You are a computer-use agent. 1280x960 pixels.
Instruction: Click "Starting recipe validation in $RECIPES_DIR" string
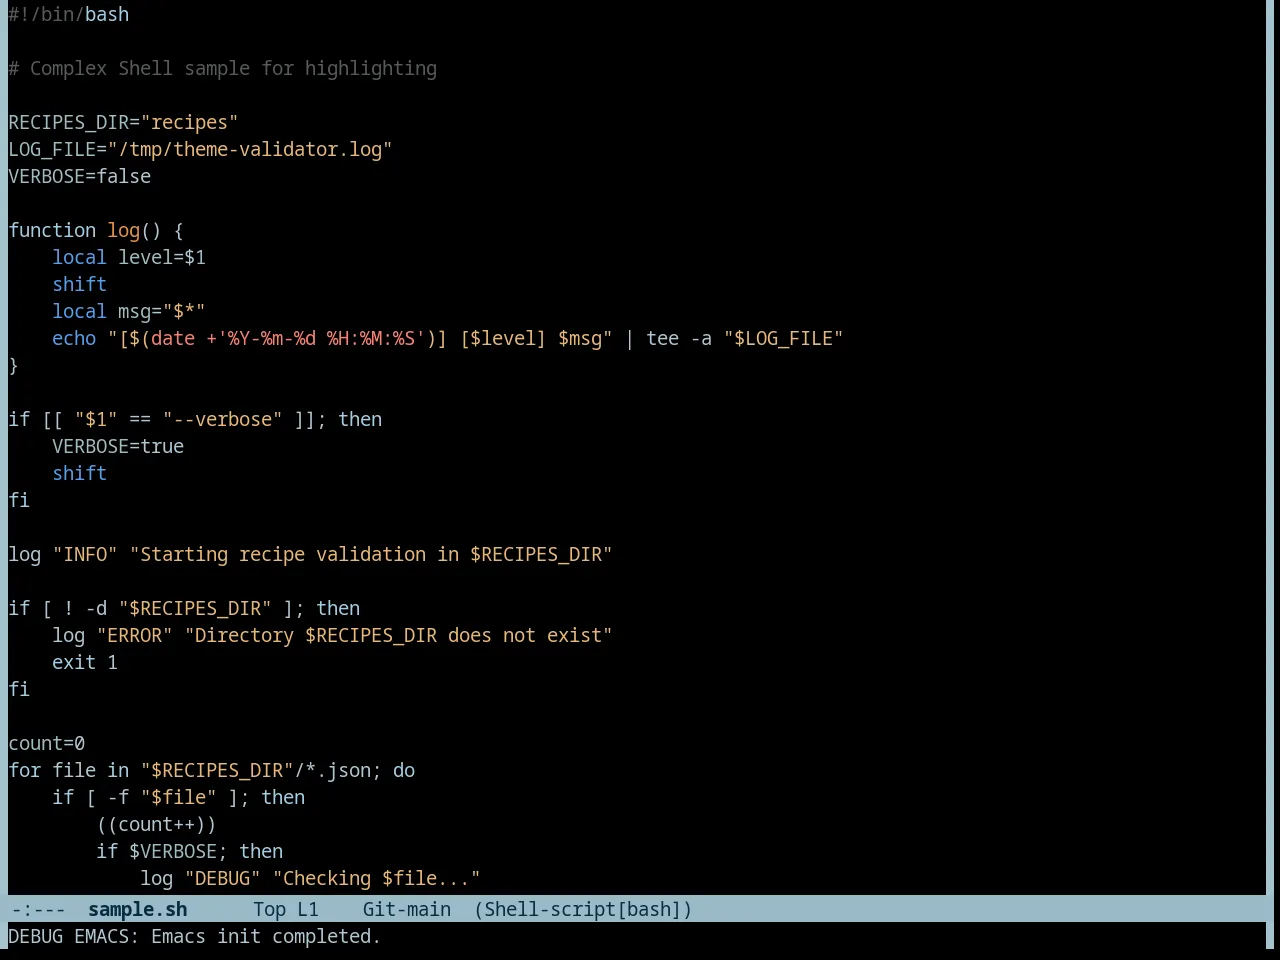[x=371, y=554]
